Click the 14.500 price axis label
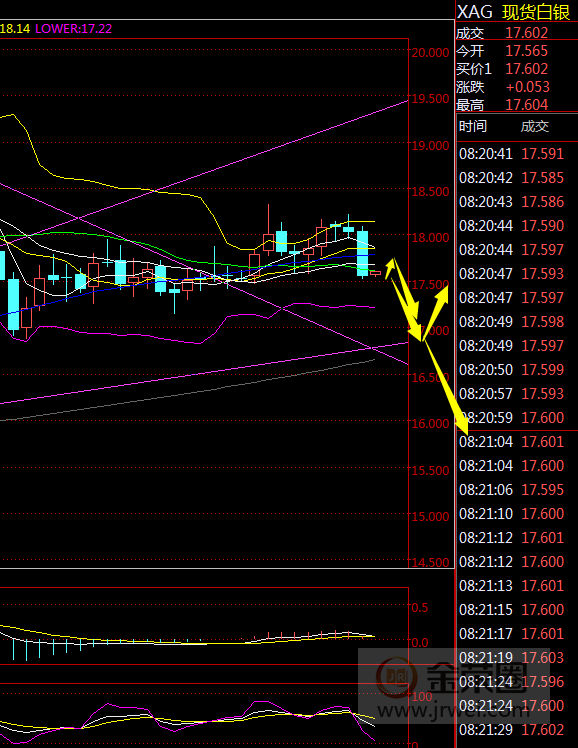The width and height of the screenshot is (578, 748). pyautogui.click(x=430, y=563)
